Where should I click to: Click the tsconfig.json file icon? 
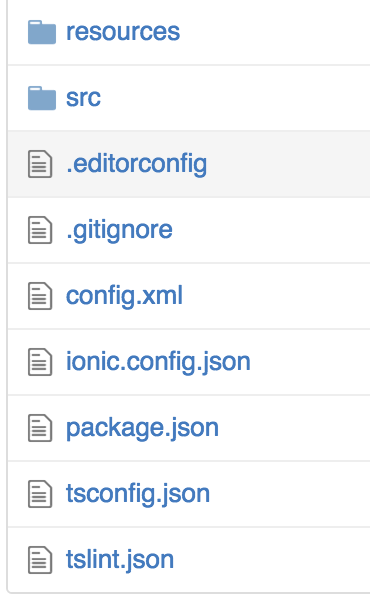[x=40, y=494]
